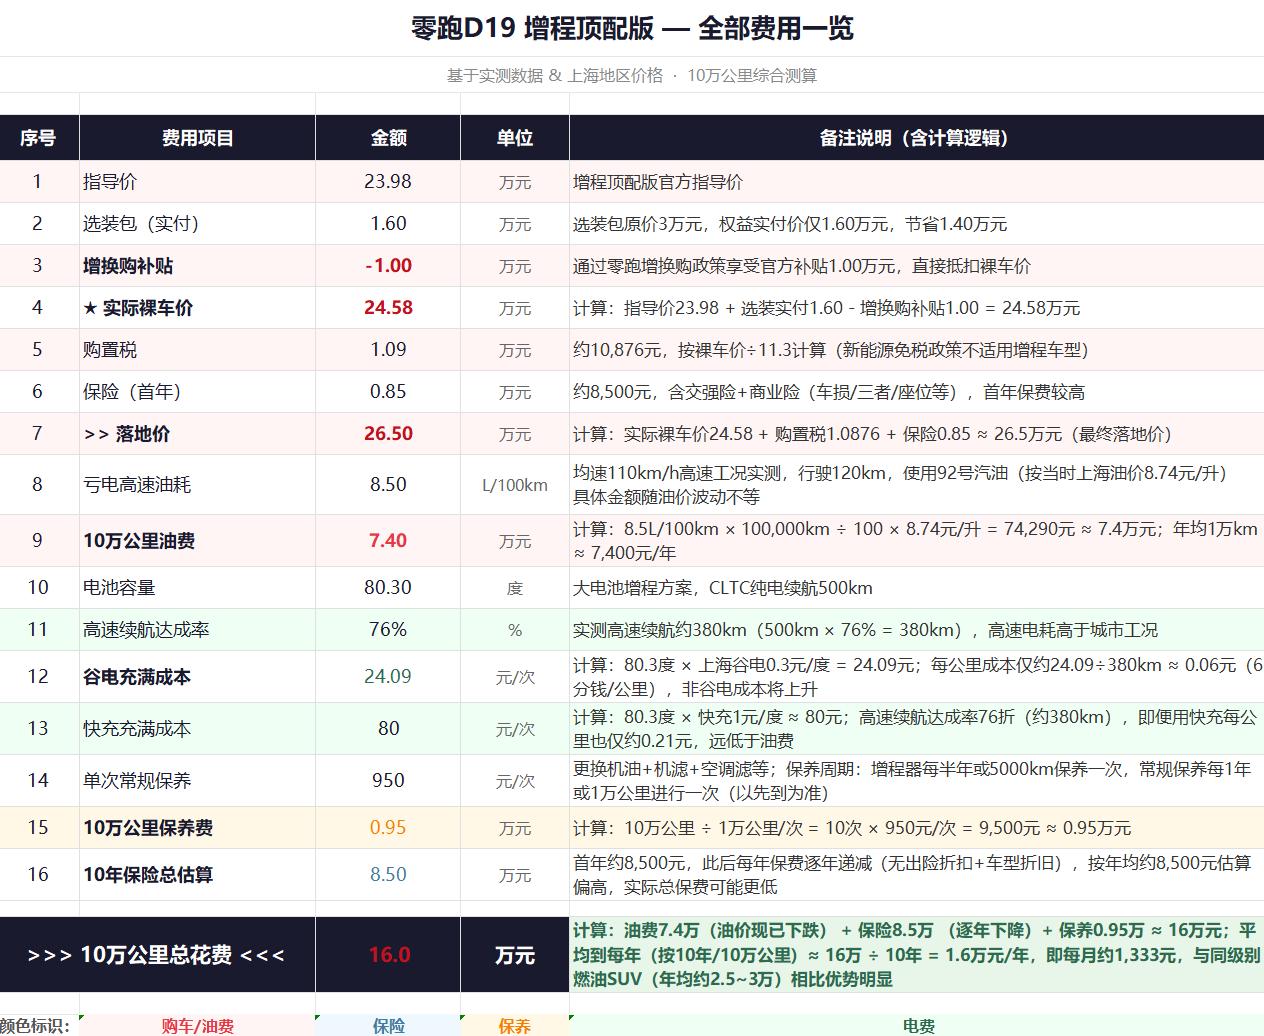
Task: Click the 保险 legend cell
Action: pos(388,1026)
